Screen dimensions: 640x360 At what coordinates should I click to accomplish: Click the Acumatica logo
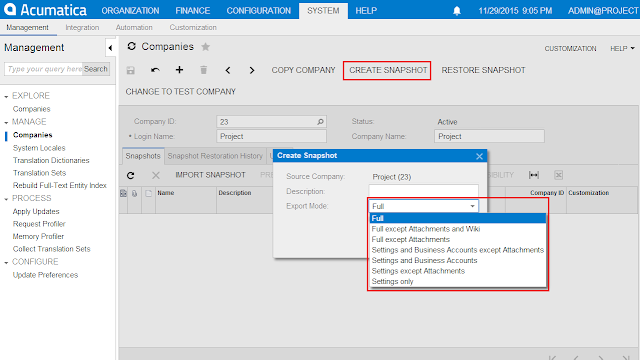(x=44, y=9)
